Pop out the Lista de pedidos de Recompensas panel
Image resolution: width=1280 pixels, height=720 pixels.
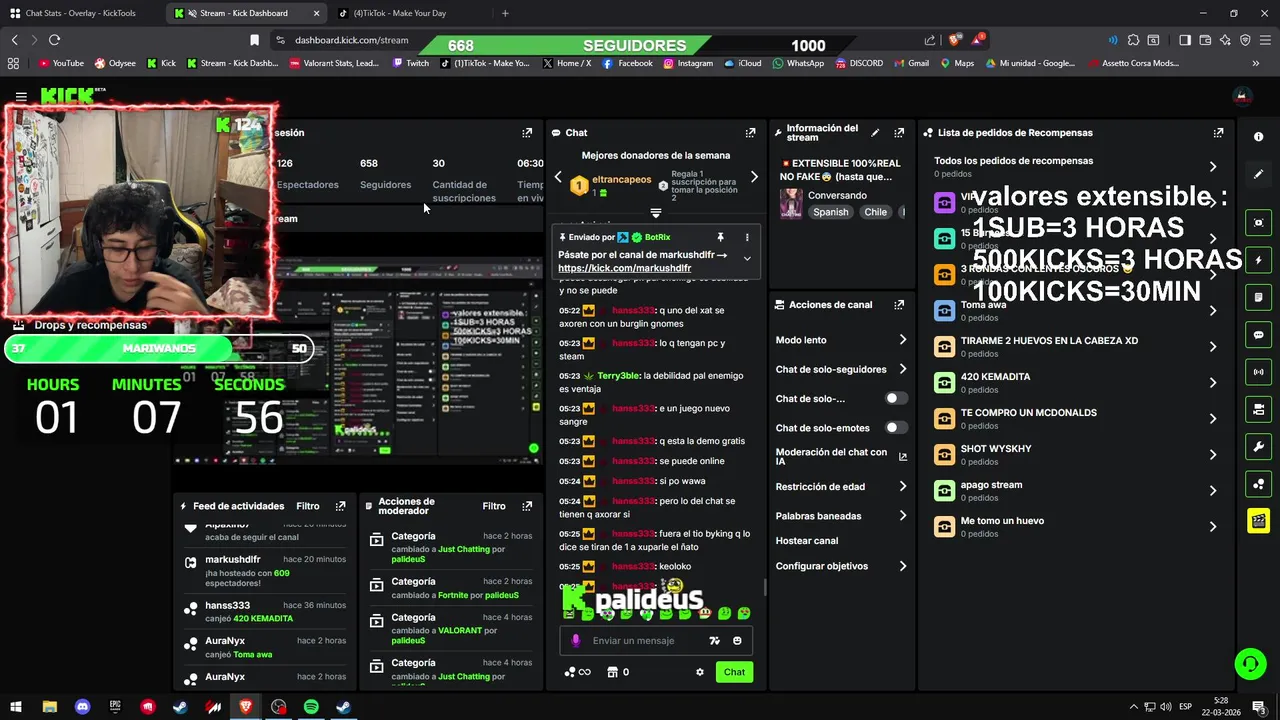point(1218,132)
